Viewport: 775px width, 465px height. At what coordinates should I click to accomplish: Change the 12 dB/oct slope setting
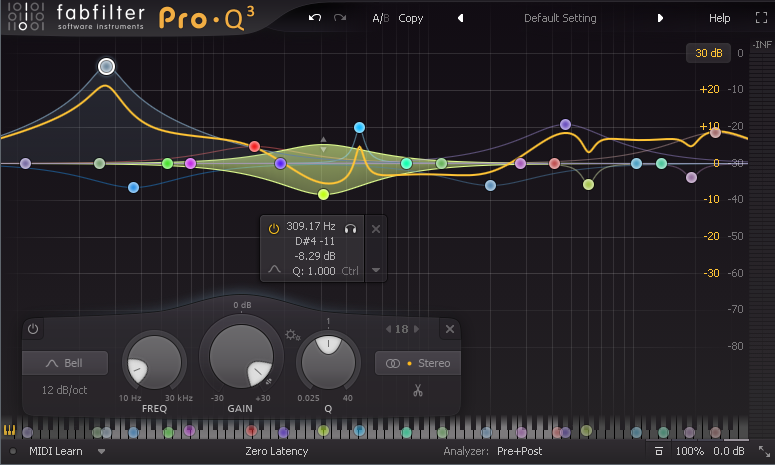pos(64,390)
